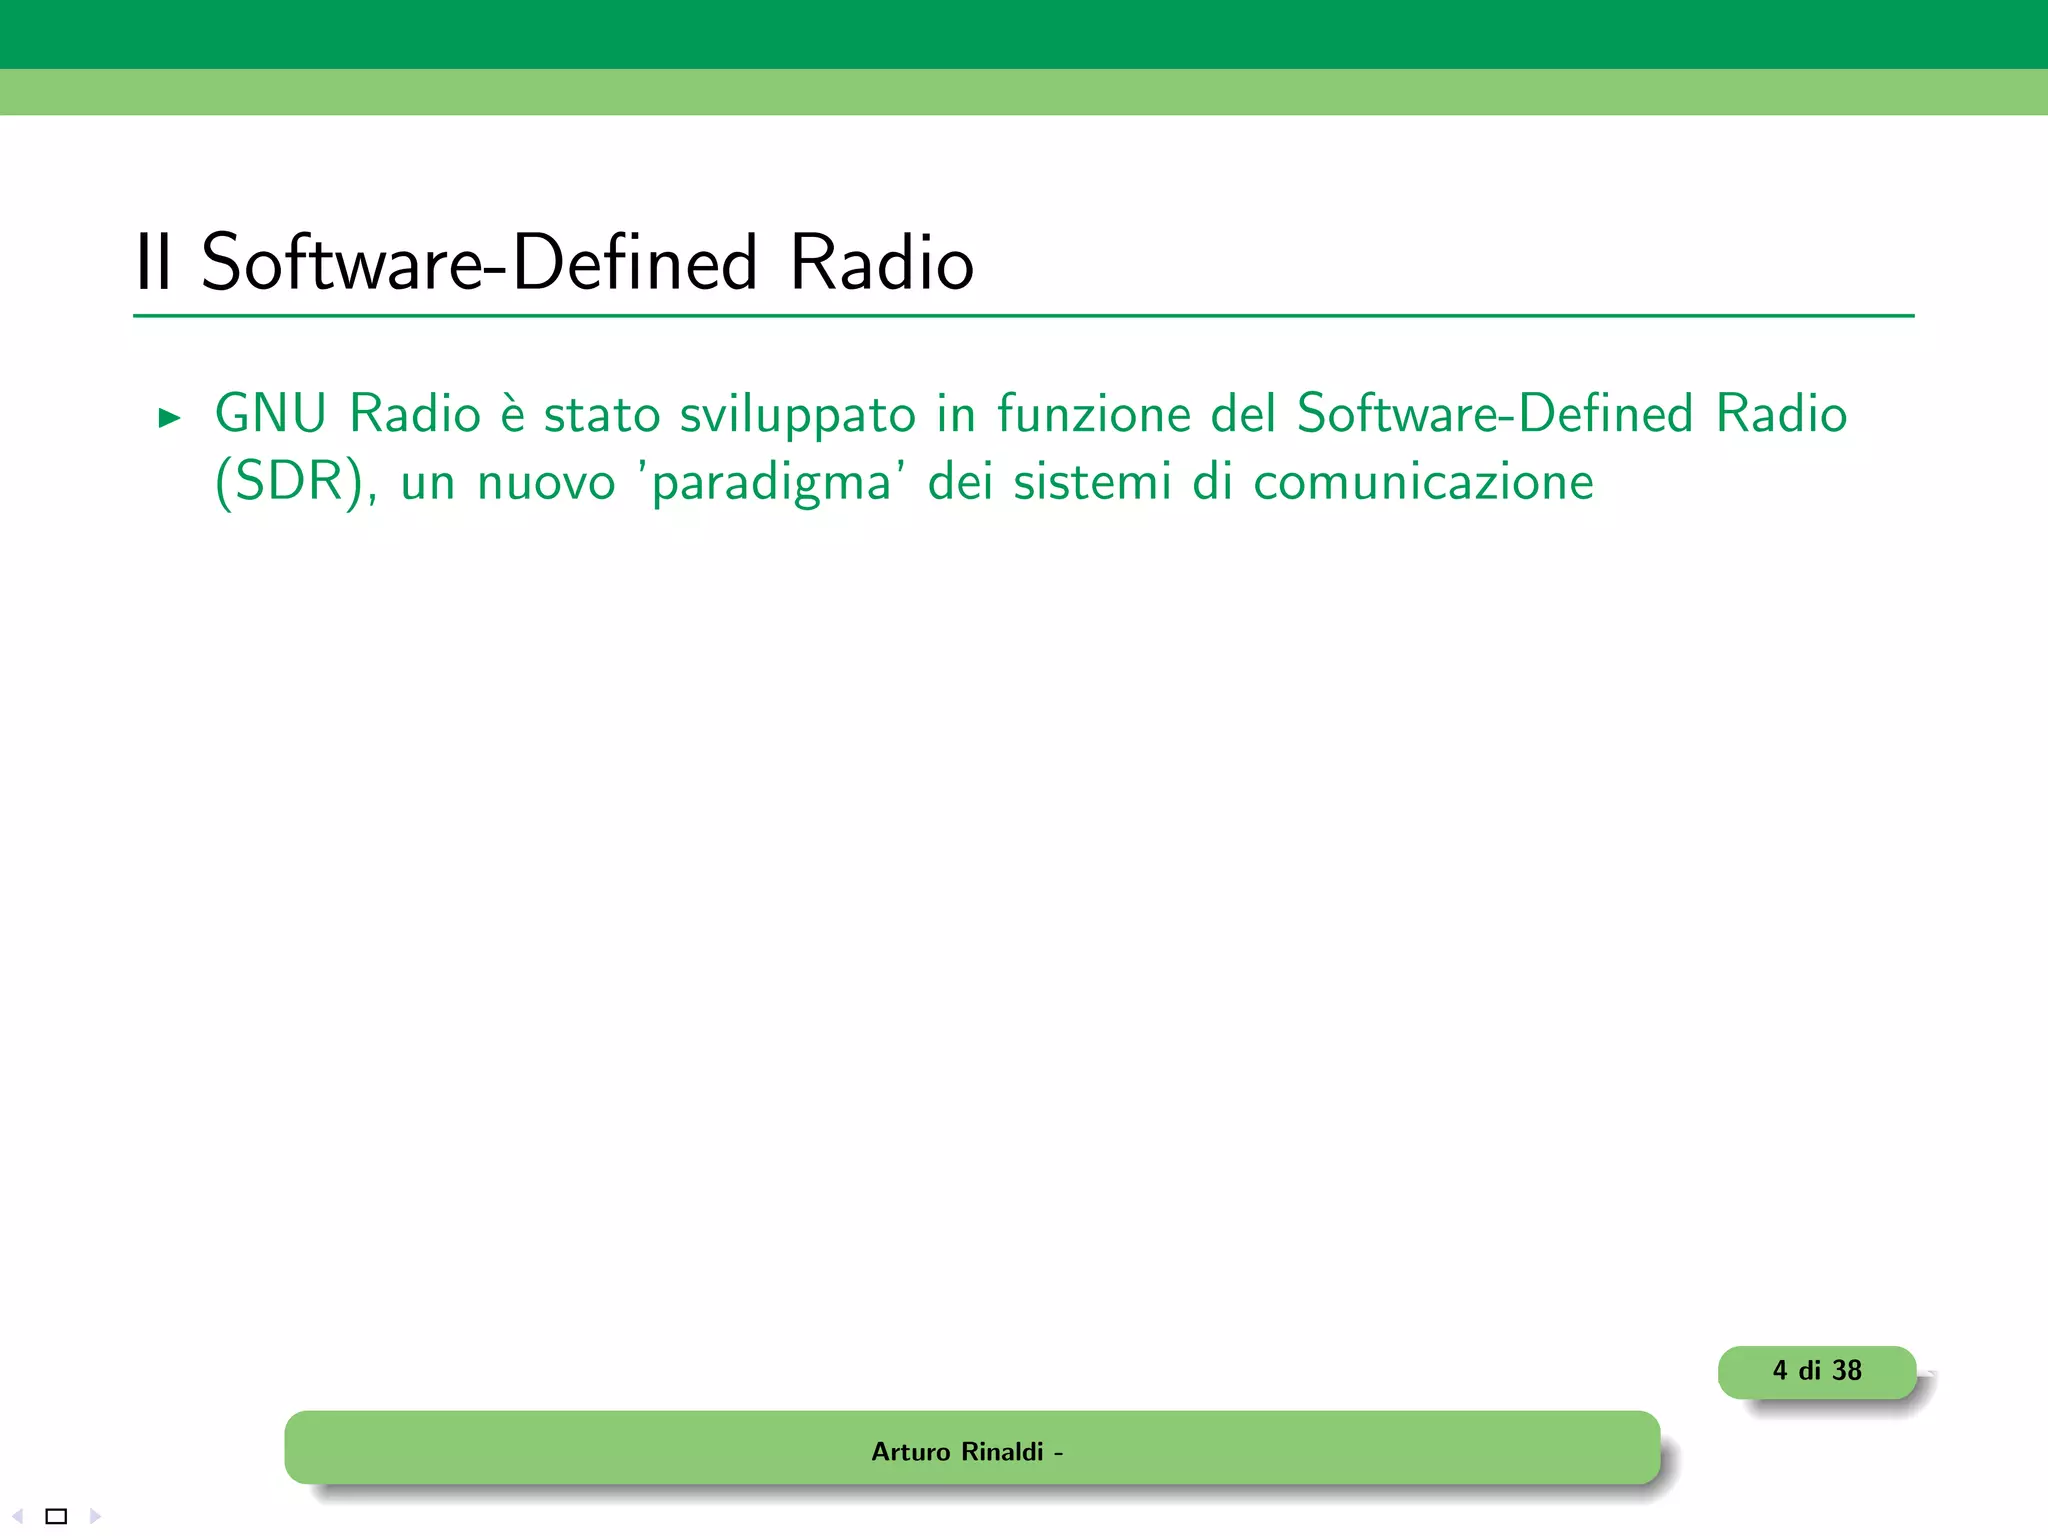The height and width of the screenshot is (1536, 2048).
Task: Select the slide title 'Il Software-Defined Radio'
Action: point(555,263)
